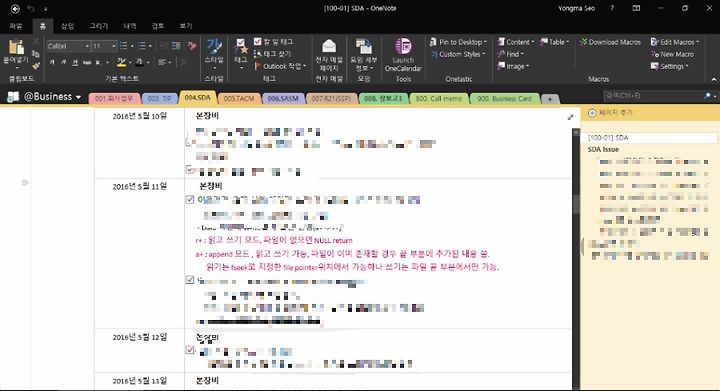Click the Tag icon with star
This screenshot has height=391, width=720.
(241, 47)
